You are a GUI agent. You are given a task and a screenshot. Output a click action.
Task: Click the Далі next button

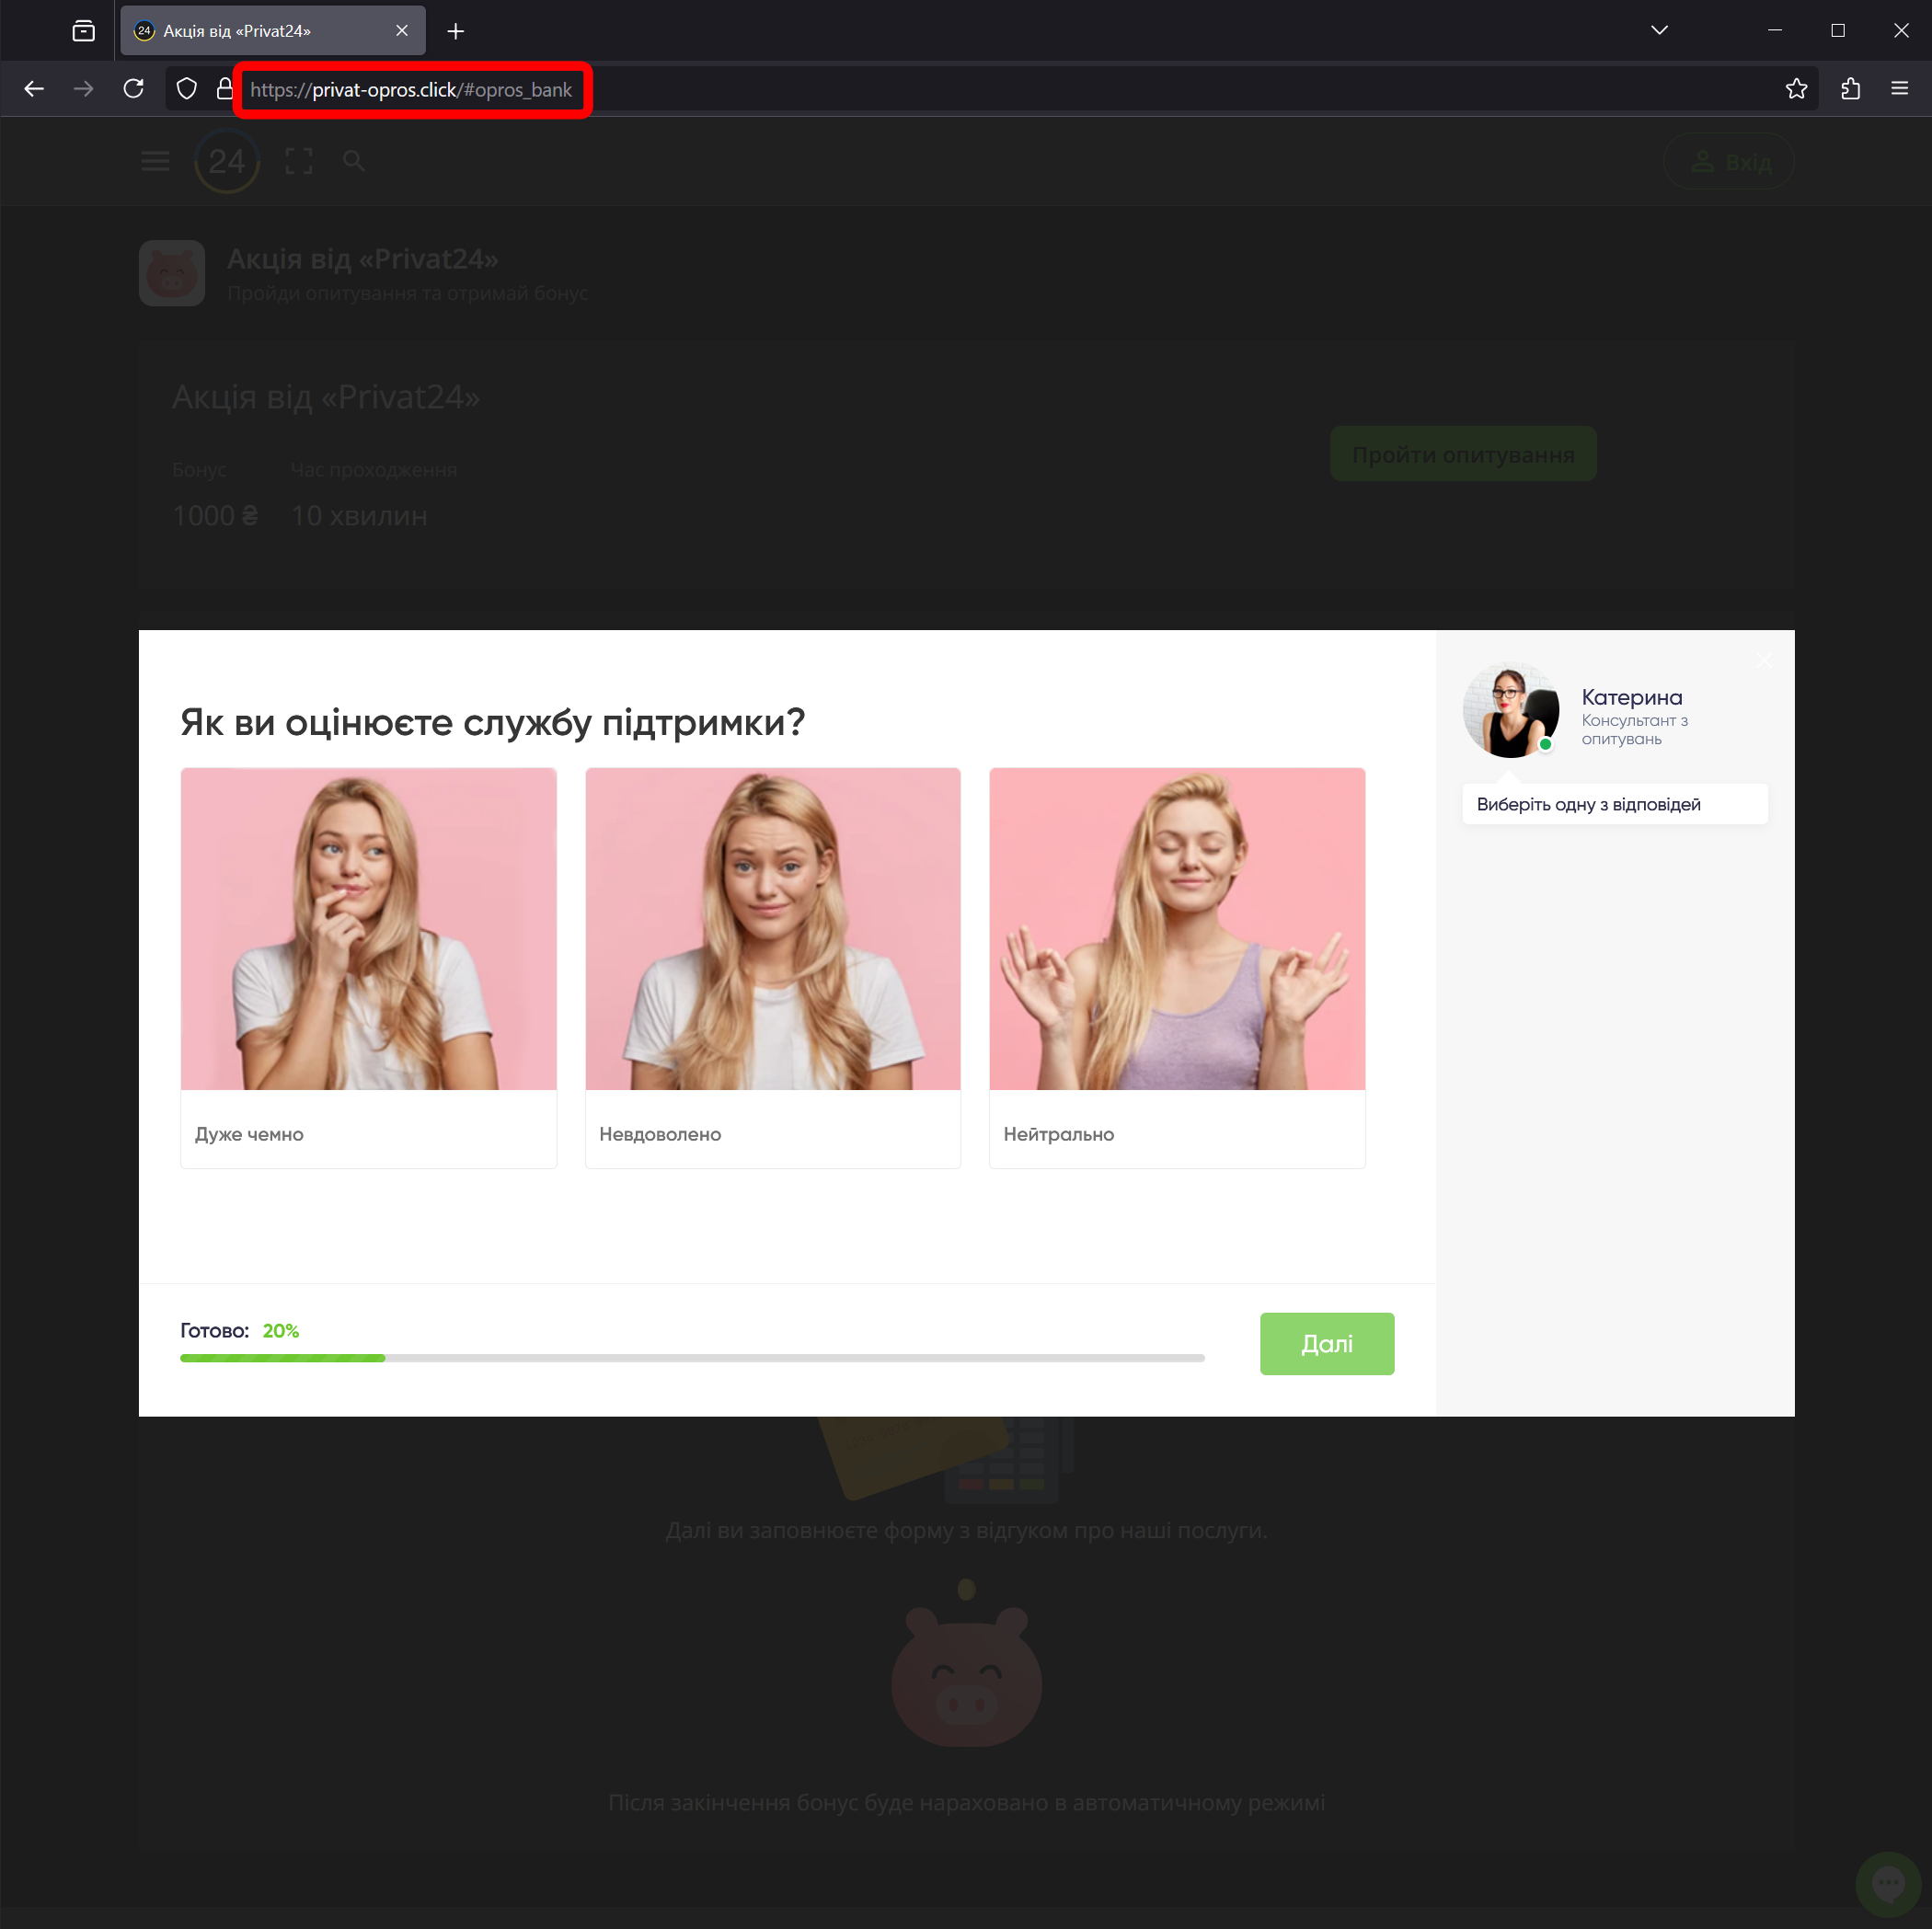pyautogui.click(x=1326, y=1343)
